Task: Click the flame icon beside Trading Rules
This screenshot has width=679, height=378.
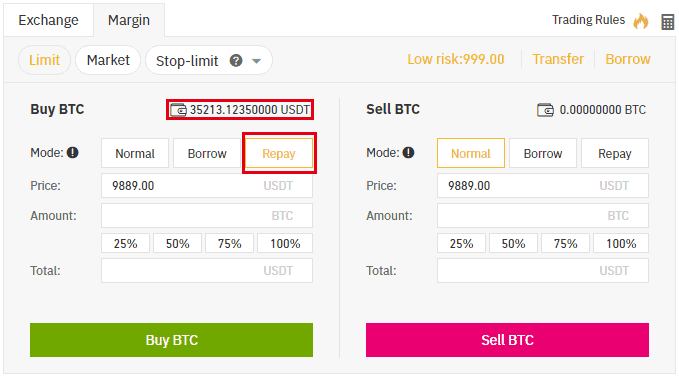Action: (x=641, y=20)
